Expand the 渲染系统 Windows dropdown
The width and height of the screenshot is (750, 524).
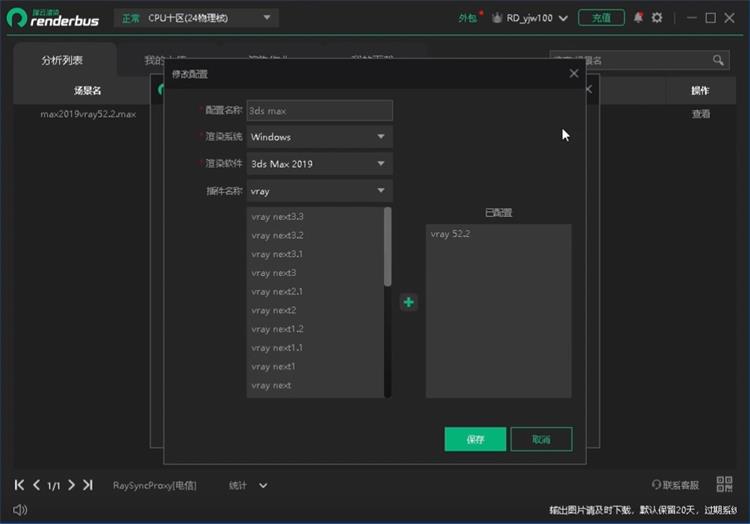[x=319, y=137]
